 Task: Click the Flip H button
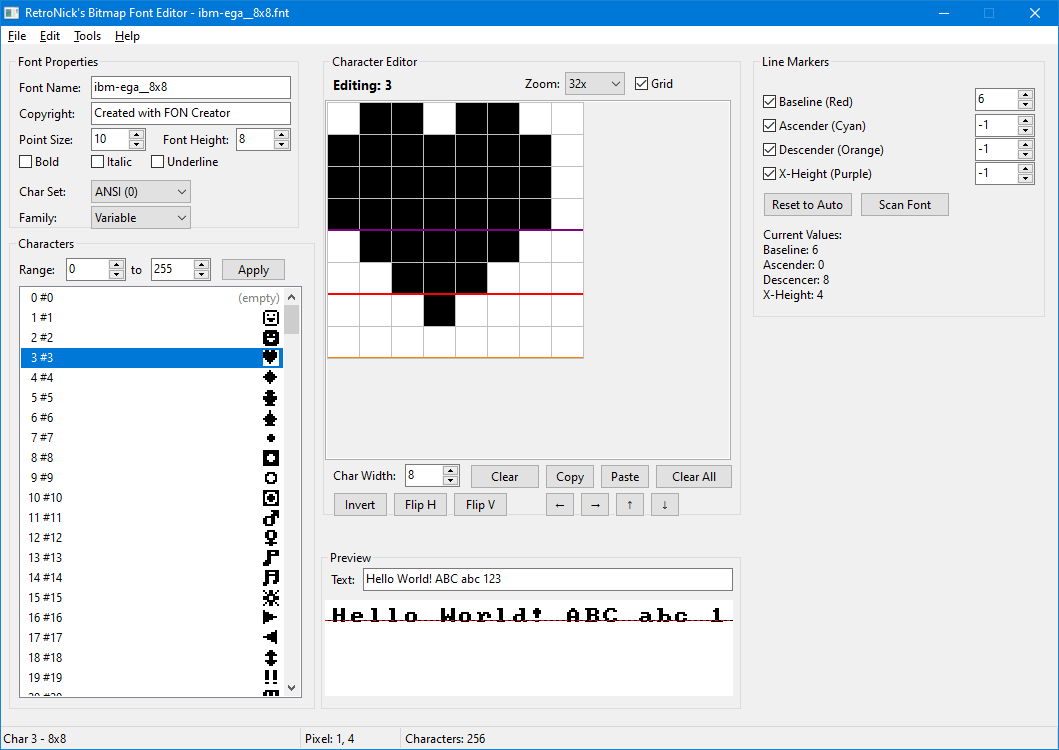[420, 505]
